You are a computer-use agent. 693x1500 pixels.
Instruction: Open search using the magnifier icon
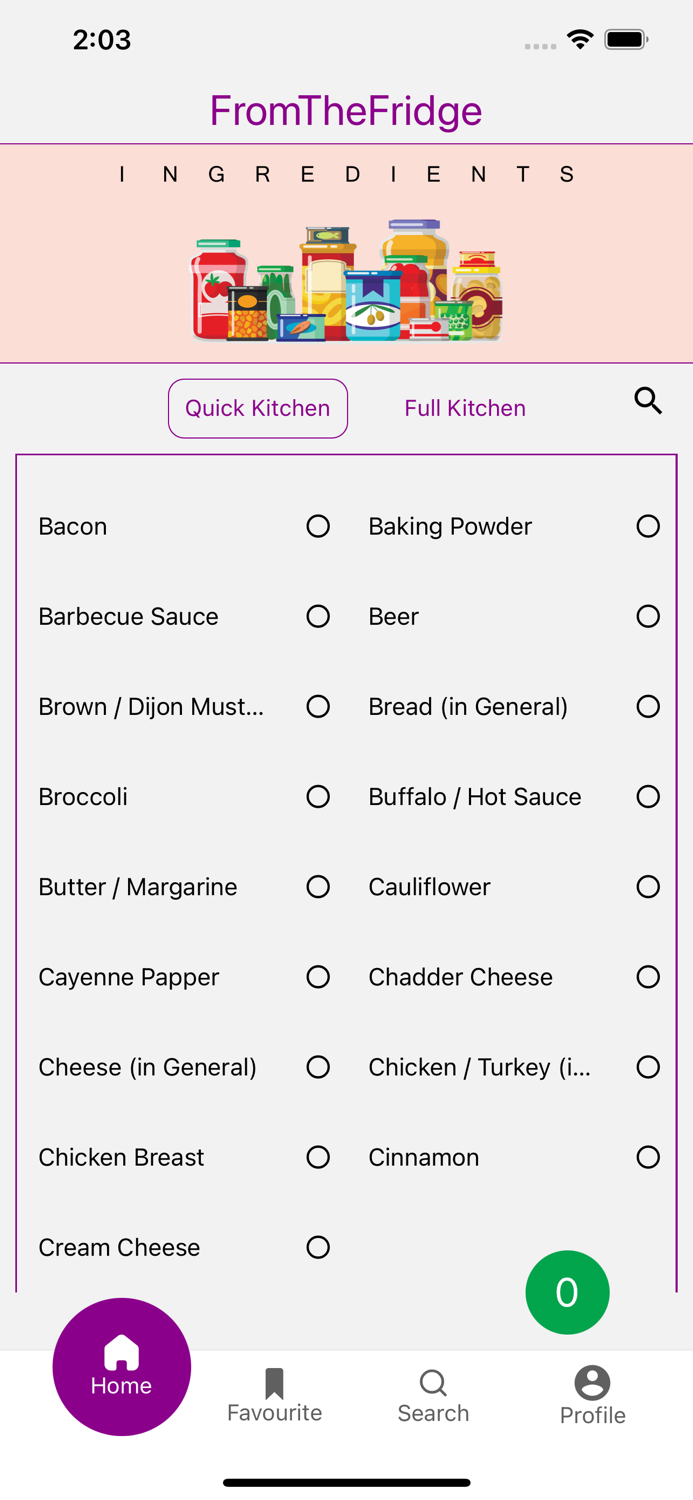pyautogui.click(x=648, y=400)
